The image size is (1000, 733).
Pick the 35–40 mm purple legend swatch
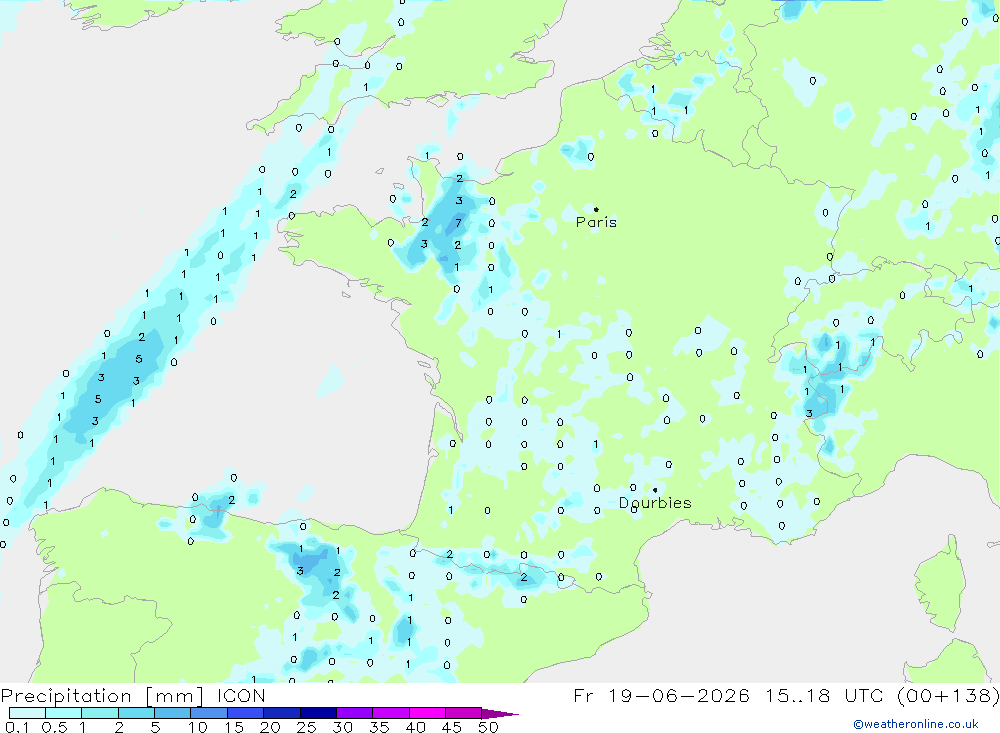(x=390, y=713)
